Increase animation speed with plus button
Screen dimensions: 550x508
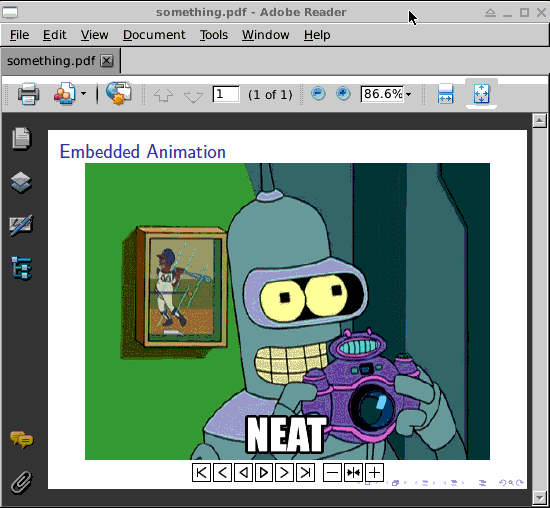coord(374,473)
